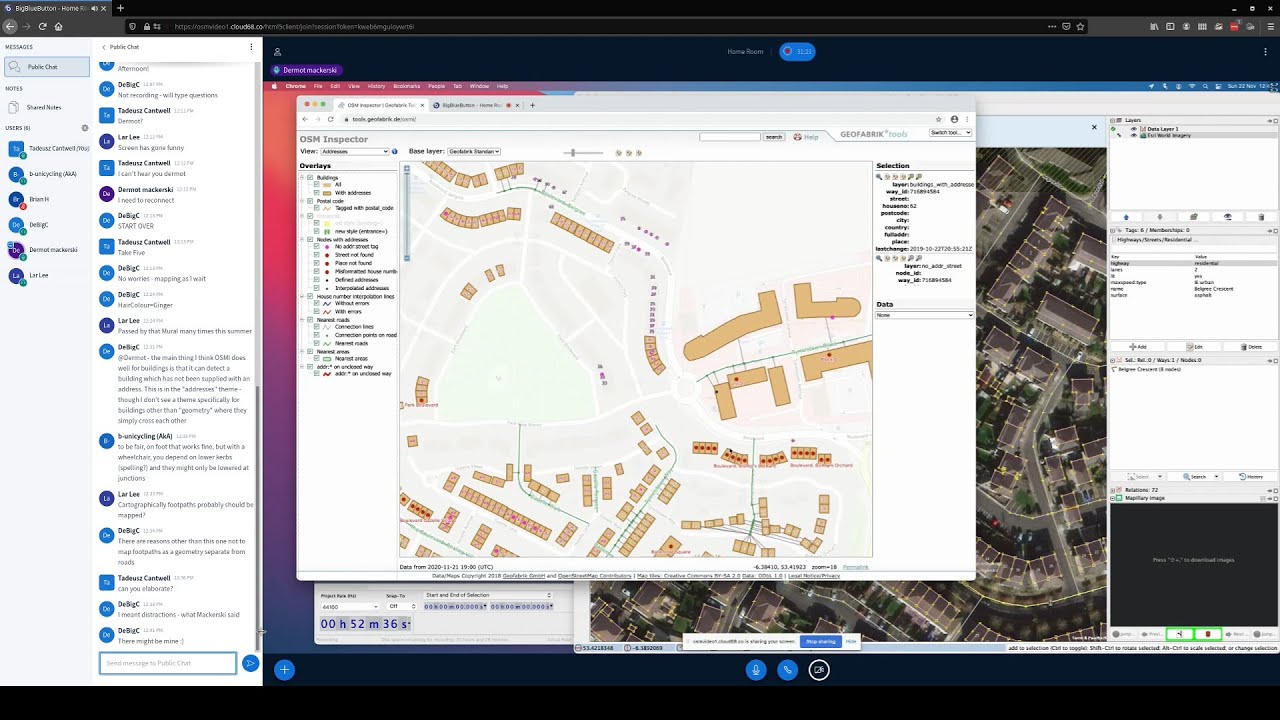The width and height of the screenshot is (1280, 720).
Task: Open the Data 'None' dropdown
Action: pos(924,315)
